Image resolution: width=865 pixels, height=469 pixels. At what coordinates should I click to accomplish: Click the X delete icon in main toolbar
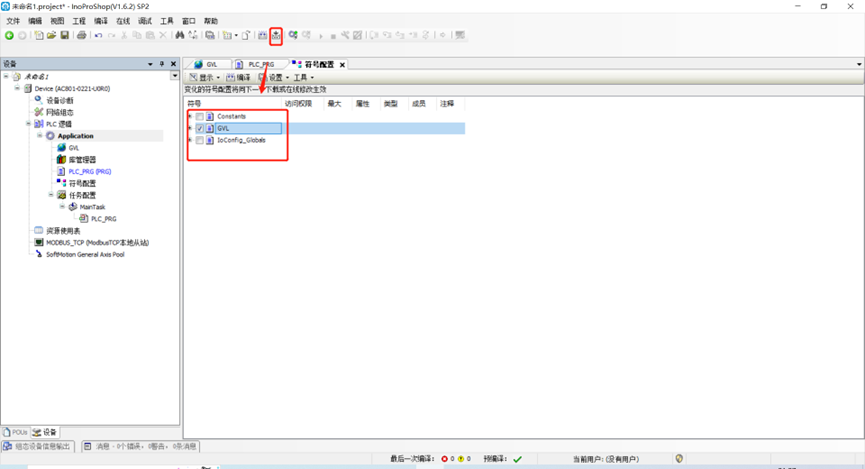click(x=163, y=35)
